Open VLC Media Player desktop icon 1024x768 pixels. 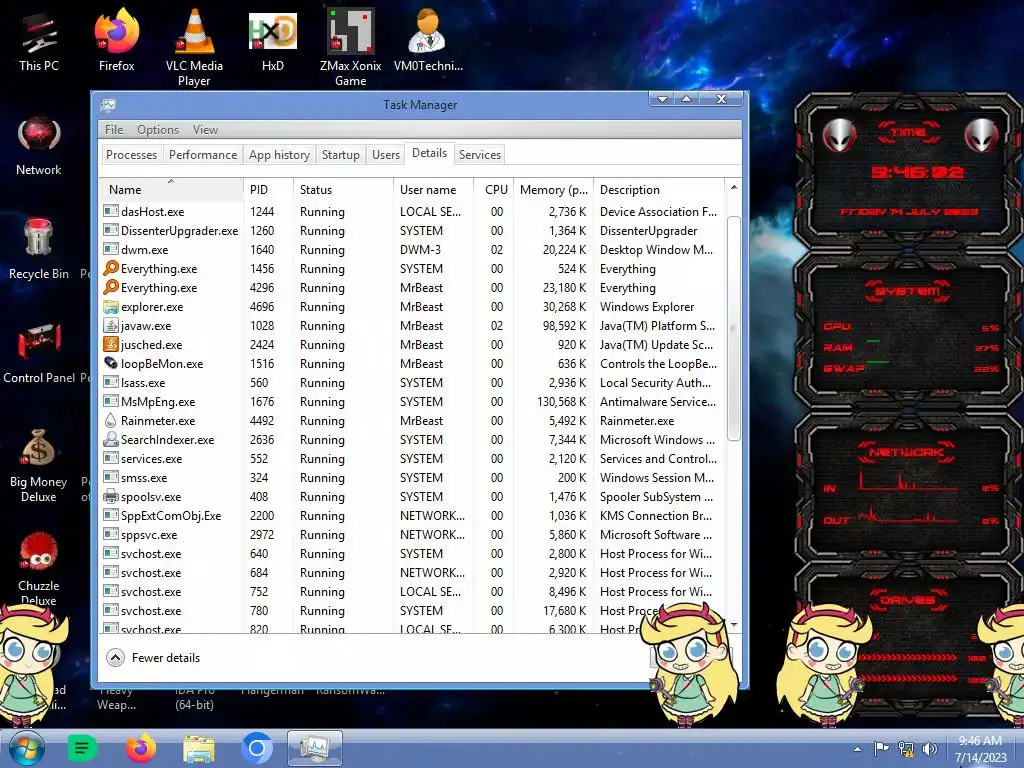coord(194,47)
